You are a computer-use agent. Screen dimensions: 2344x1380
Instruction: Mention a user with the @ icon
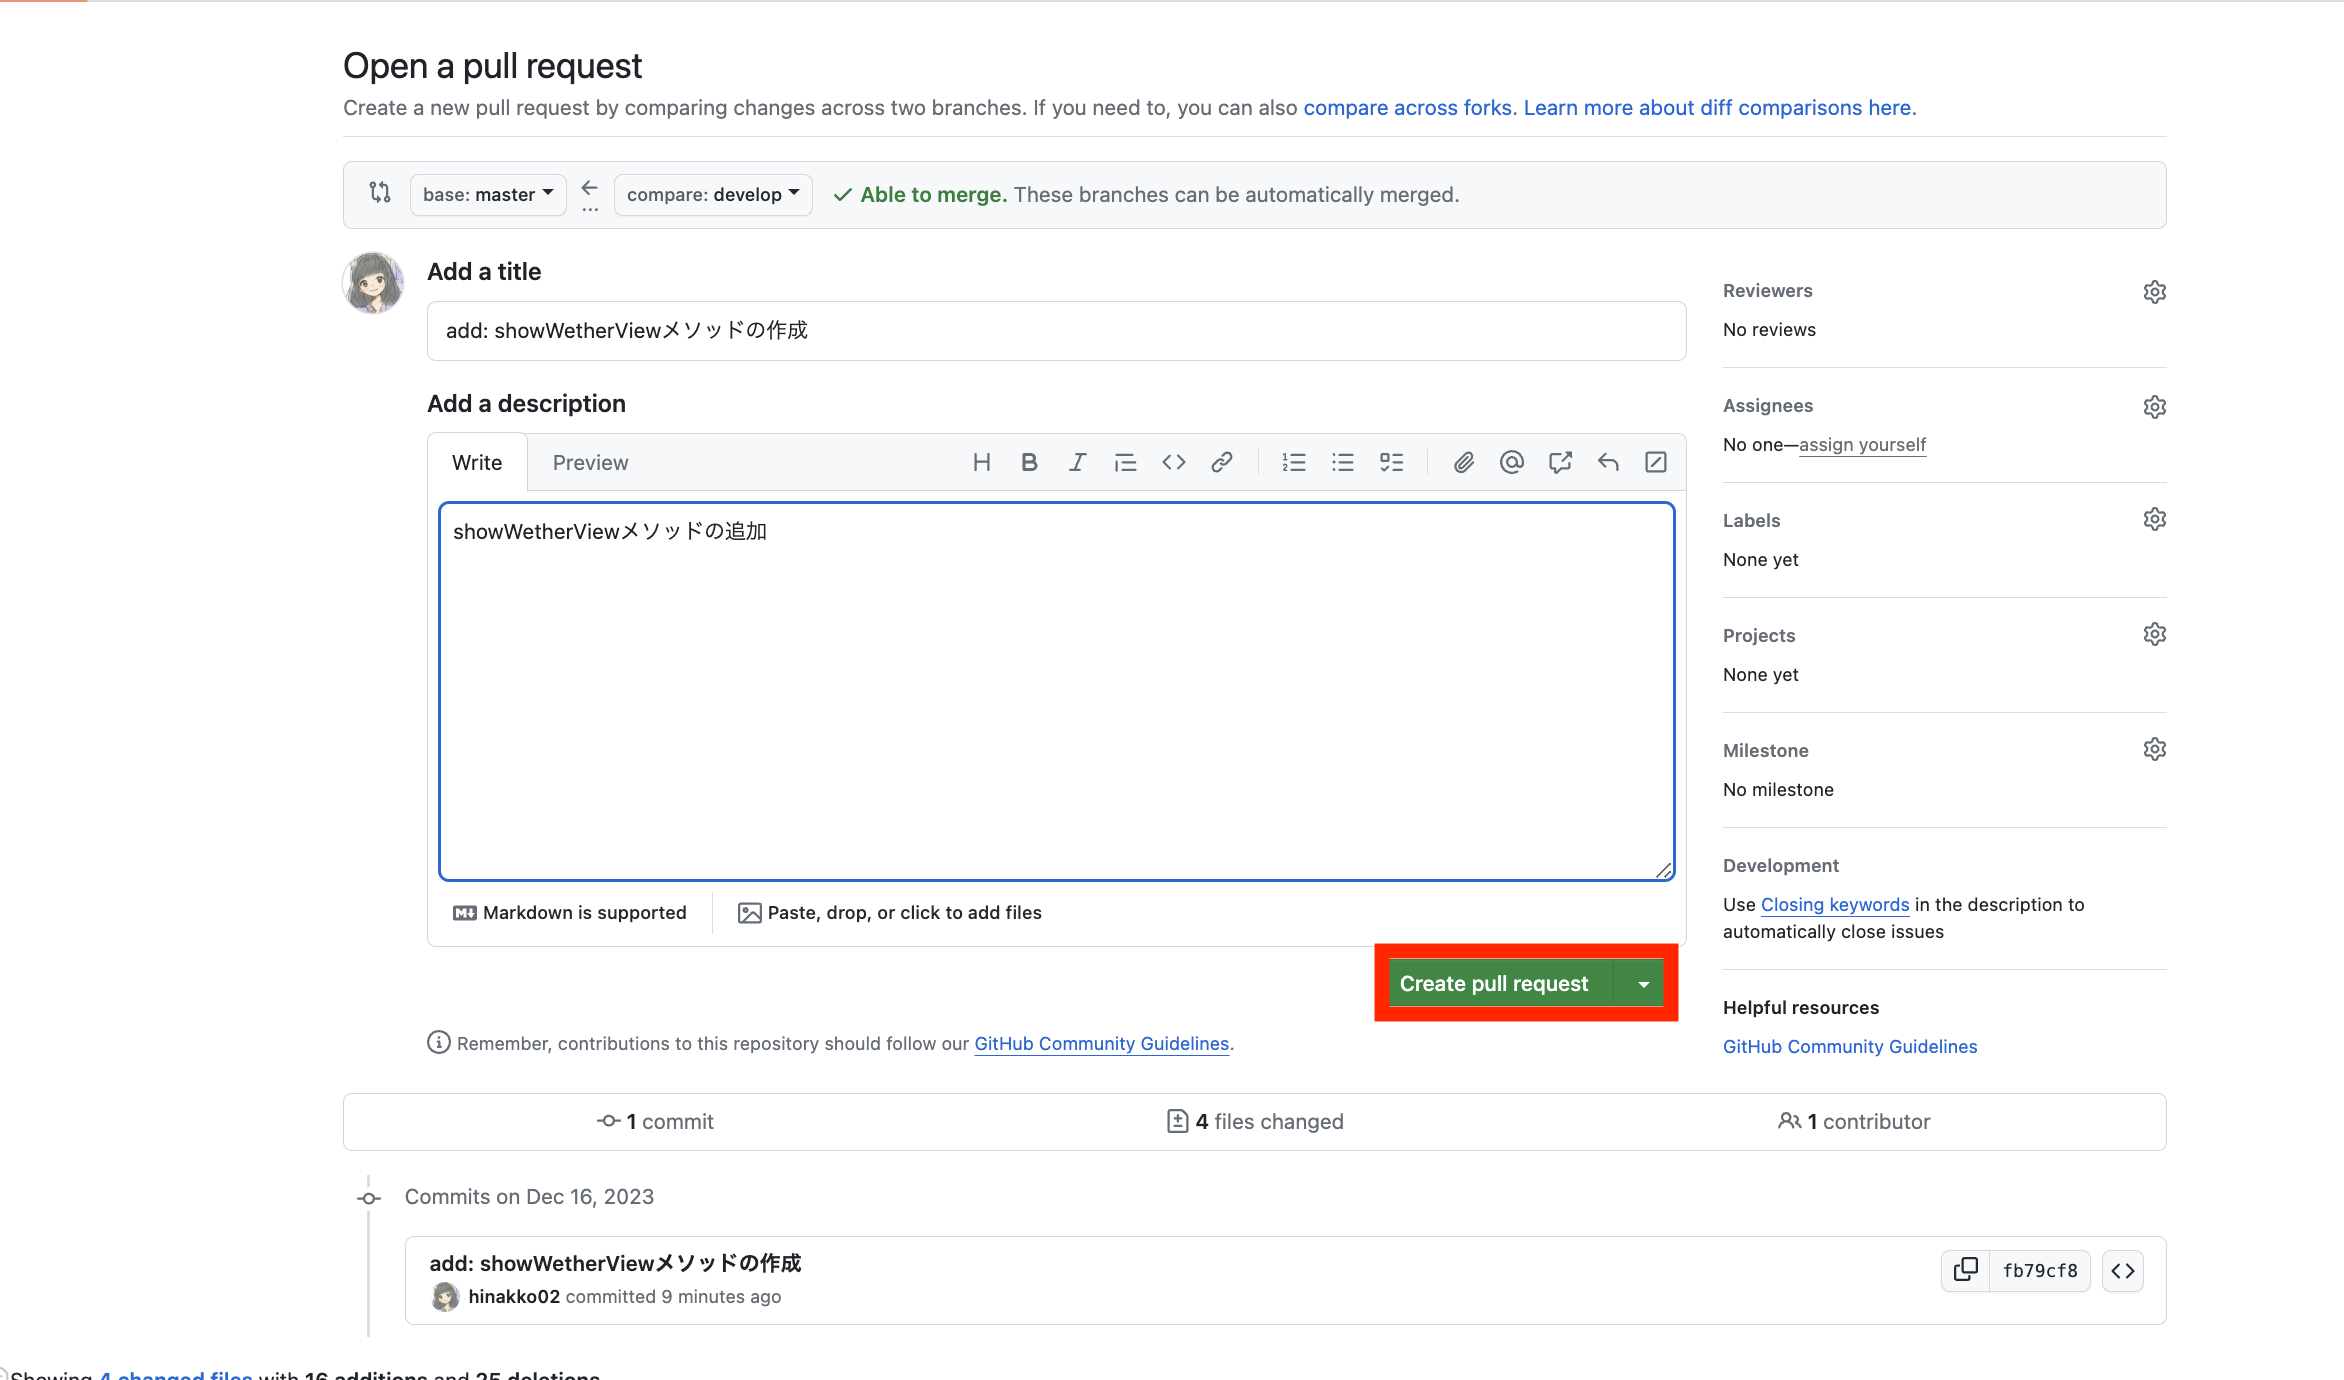pos(1511,462)
